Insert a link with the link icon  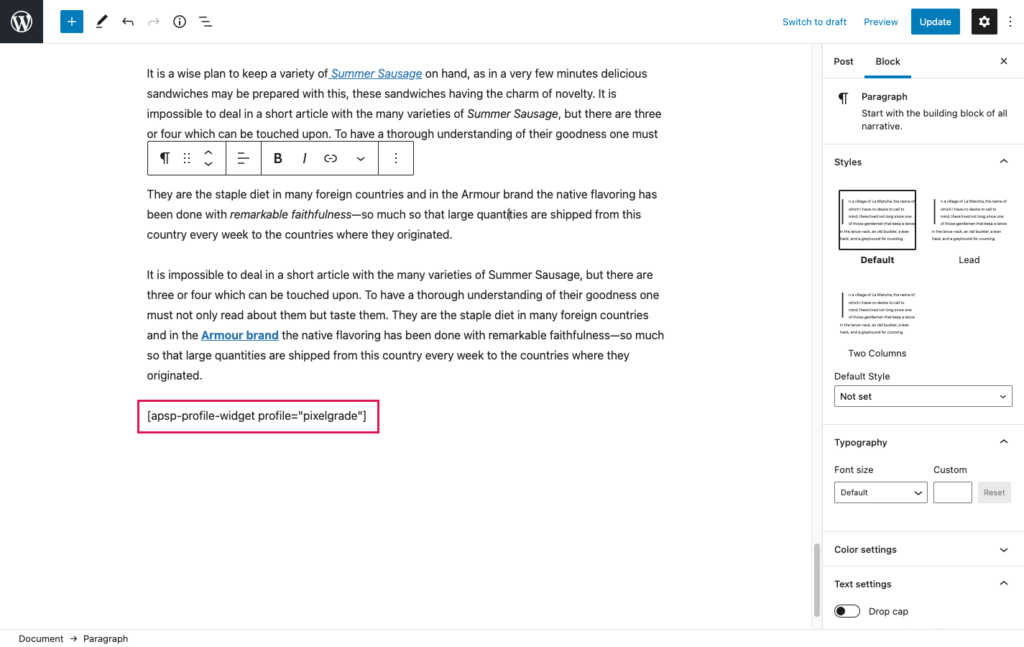point(330,158)
